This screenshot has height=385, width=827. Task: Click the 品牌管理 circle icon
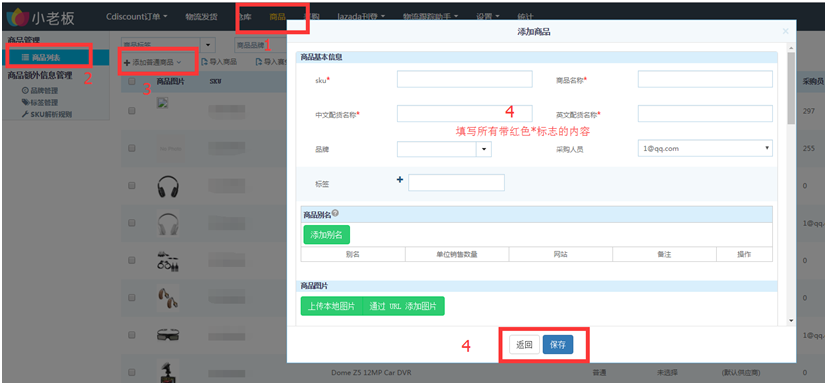[x=25, y=90]
